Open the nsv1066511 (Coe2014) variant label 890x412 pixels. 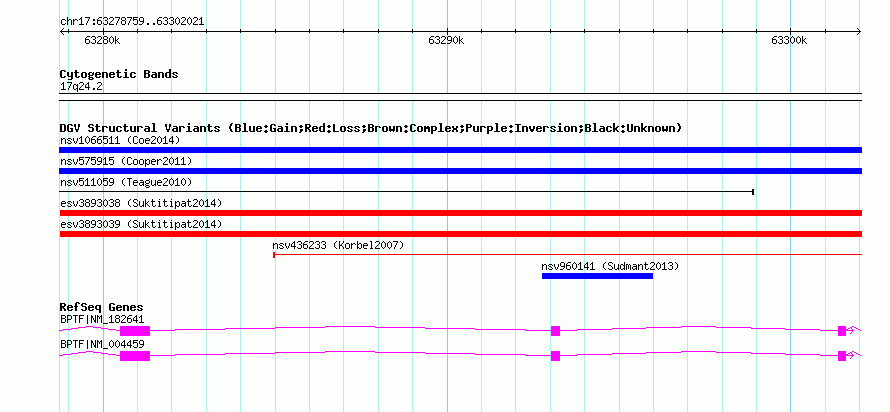tap(120, 140)
